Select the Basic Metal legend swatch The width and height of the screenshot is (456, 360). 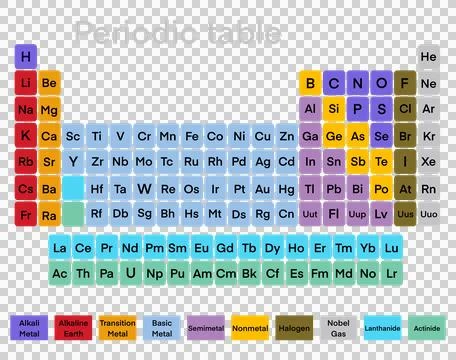pyautogui.click(x=162, y=328)
